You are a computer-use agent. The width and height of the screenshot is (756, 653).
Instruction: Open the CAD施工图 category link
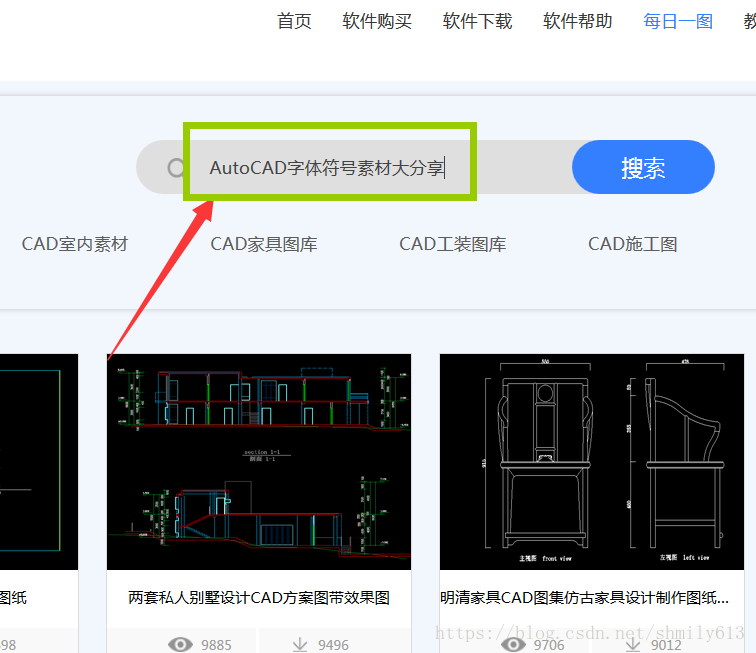[633, 244]
